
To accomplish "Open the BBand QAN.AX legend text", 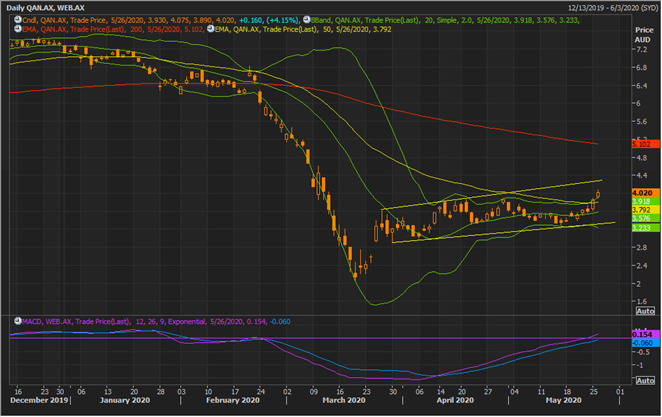I will coord(445,20).
